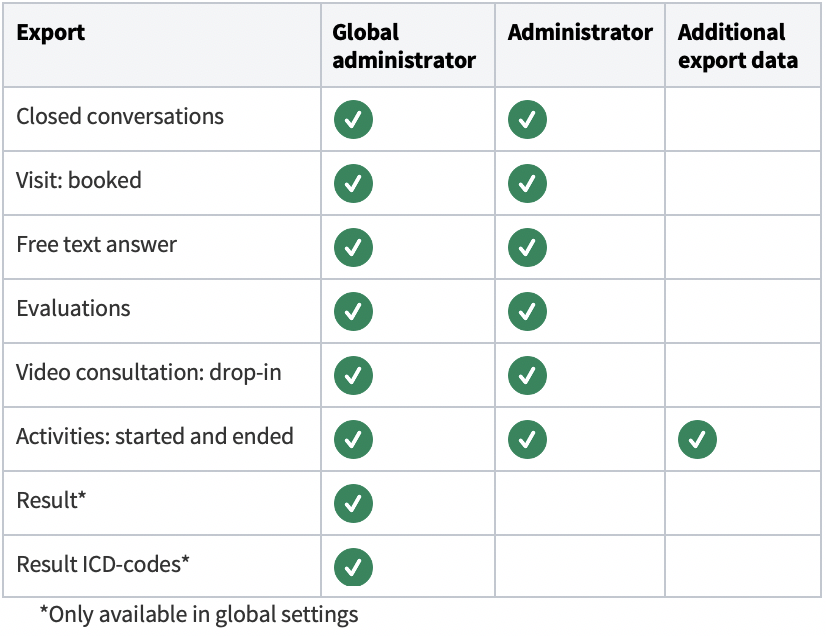Click Additional export data checkmark for Activities
The height and width of the screenshot is (636, 826).
[697, 439]
